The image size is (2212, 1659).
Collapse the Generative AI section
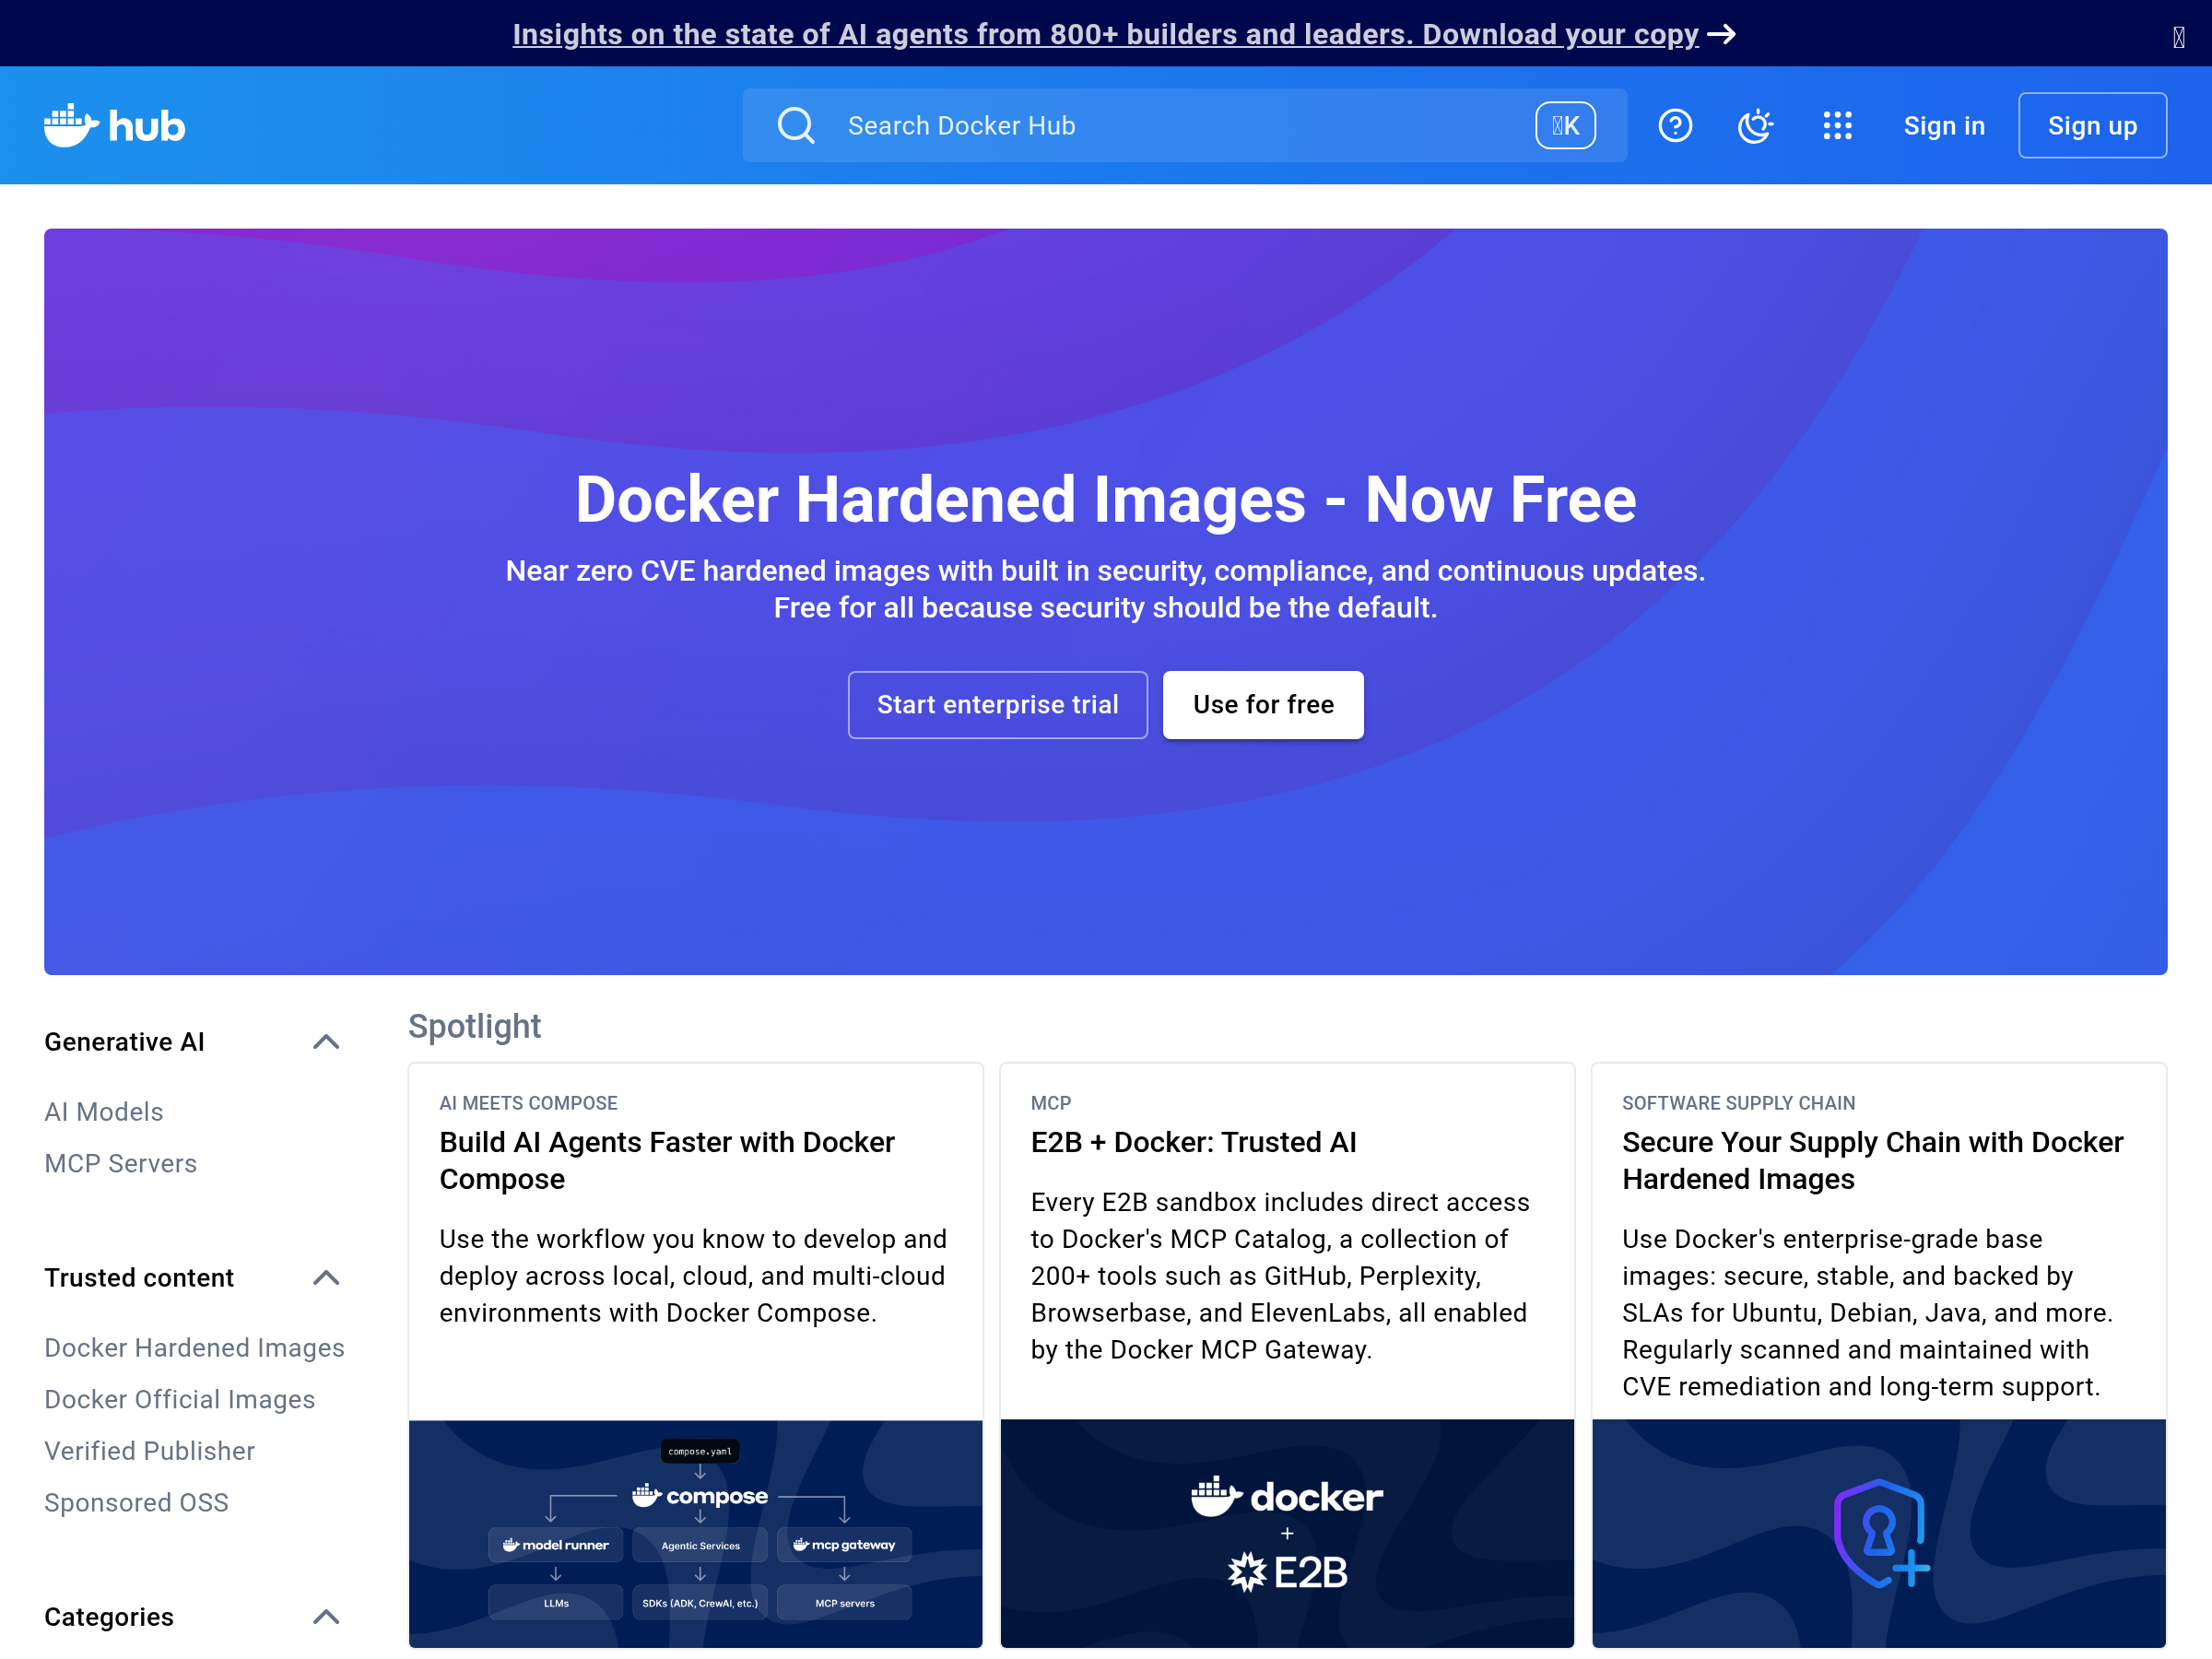pos(326,1042)
